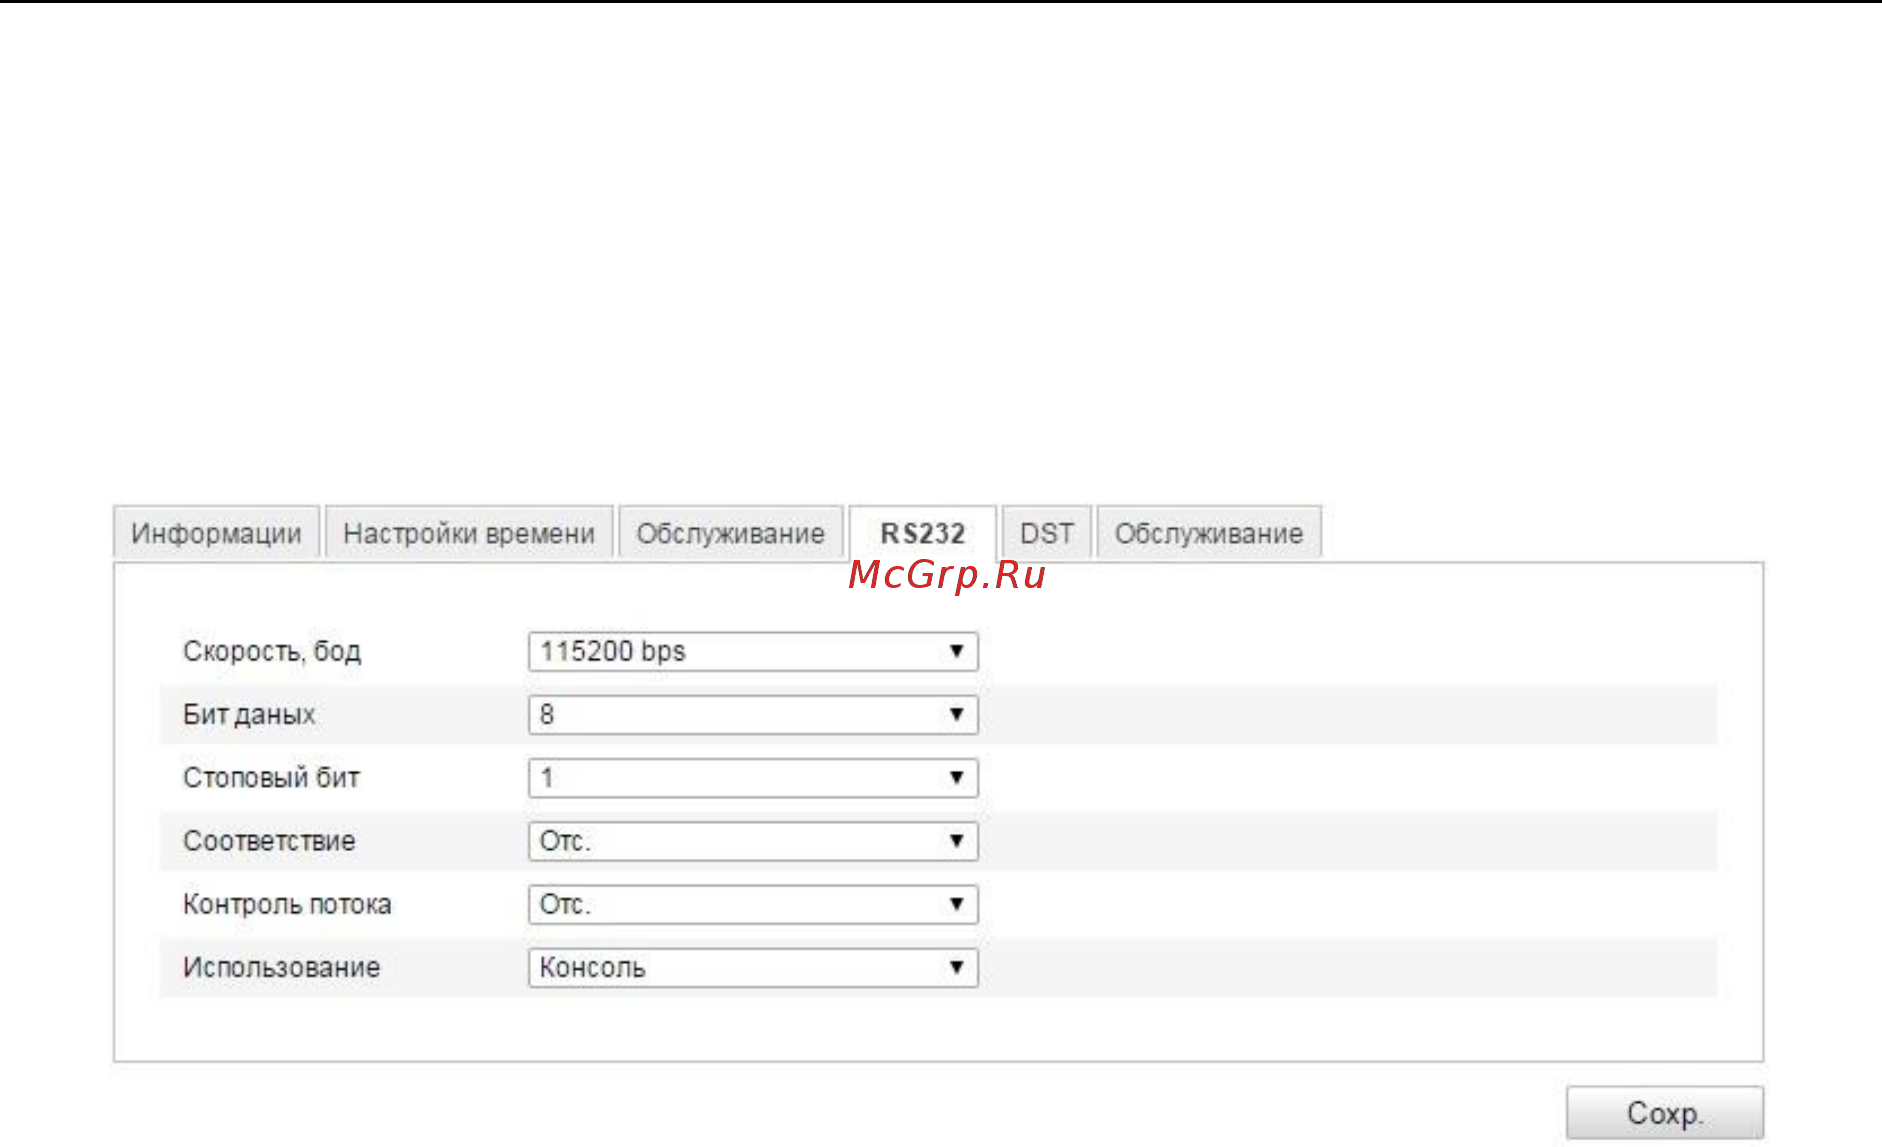Switch to the DST tab
Viewport: 1882px width, 1147px height.
pos(1047,533)
